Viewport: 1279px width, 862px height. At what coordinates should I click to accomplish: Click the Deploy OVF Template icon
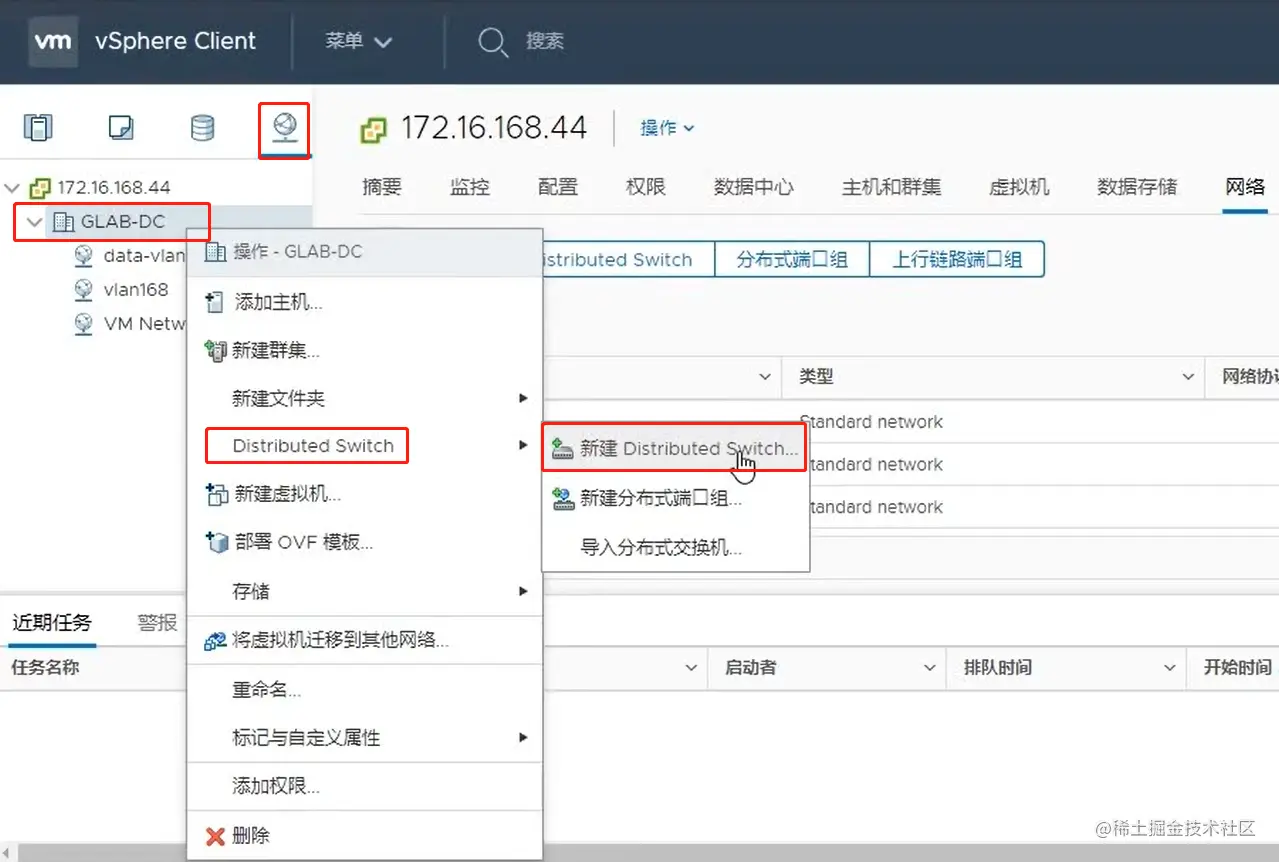[216, 542]
